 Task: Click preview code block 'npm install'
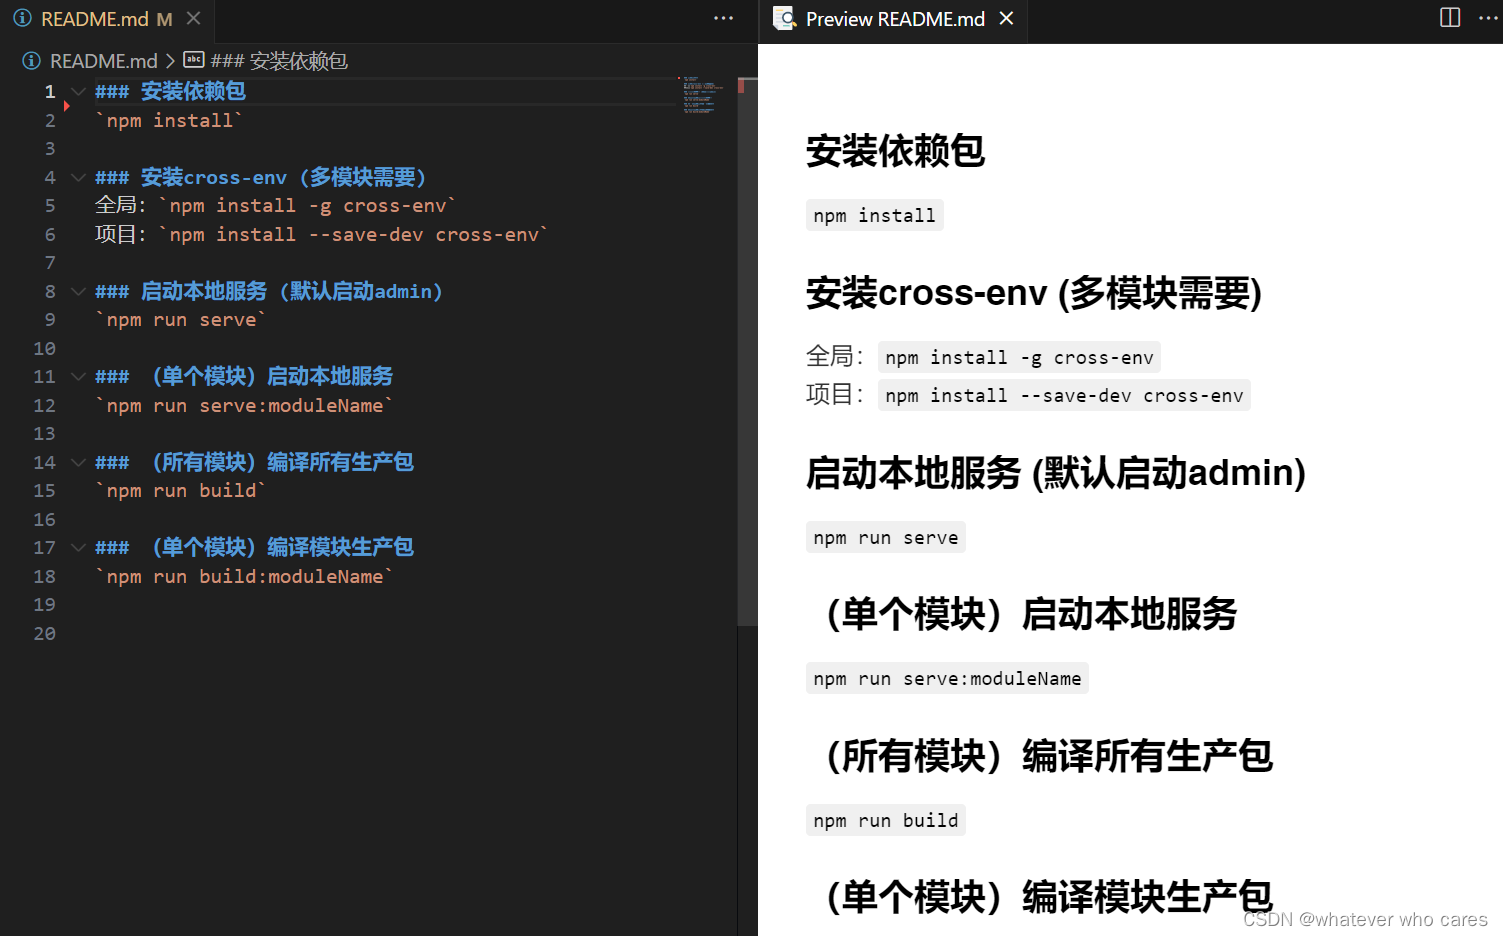(875, 216)
